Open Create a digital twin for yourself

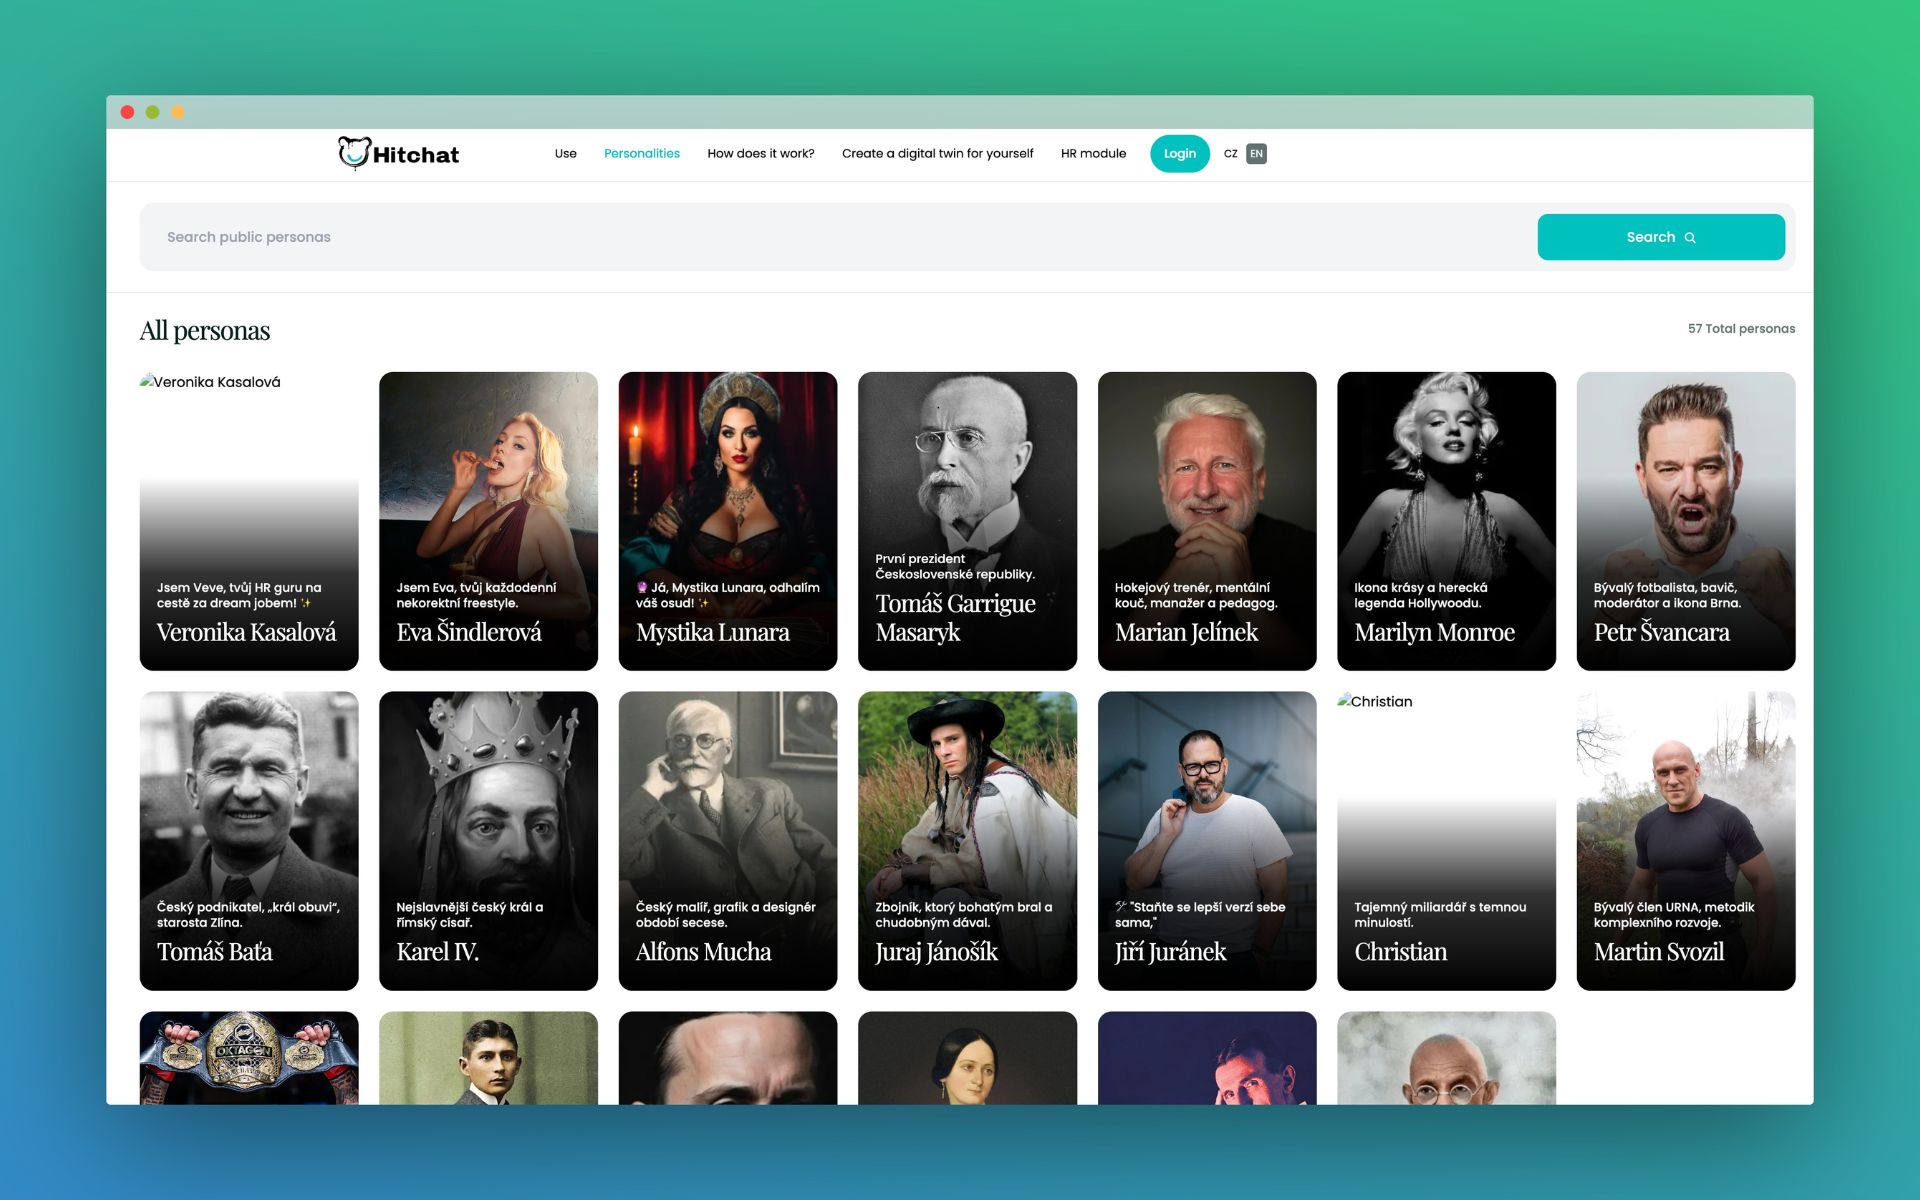coord(937,154)
